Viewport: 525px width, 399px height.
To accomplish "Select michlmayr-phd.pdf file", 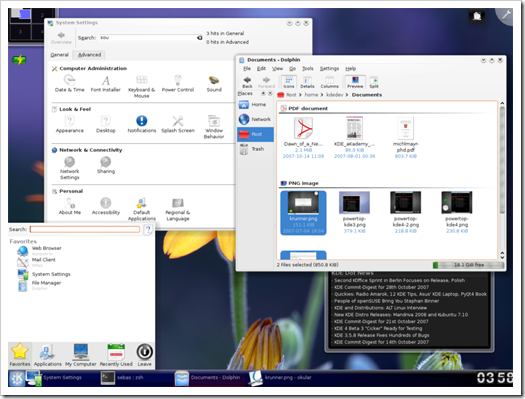I will 405,137.
